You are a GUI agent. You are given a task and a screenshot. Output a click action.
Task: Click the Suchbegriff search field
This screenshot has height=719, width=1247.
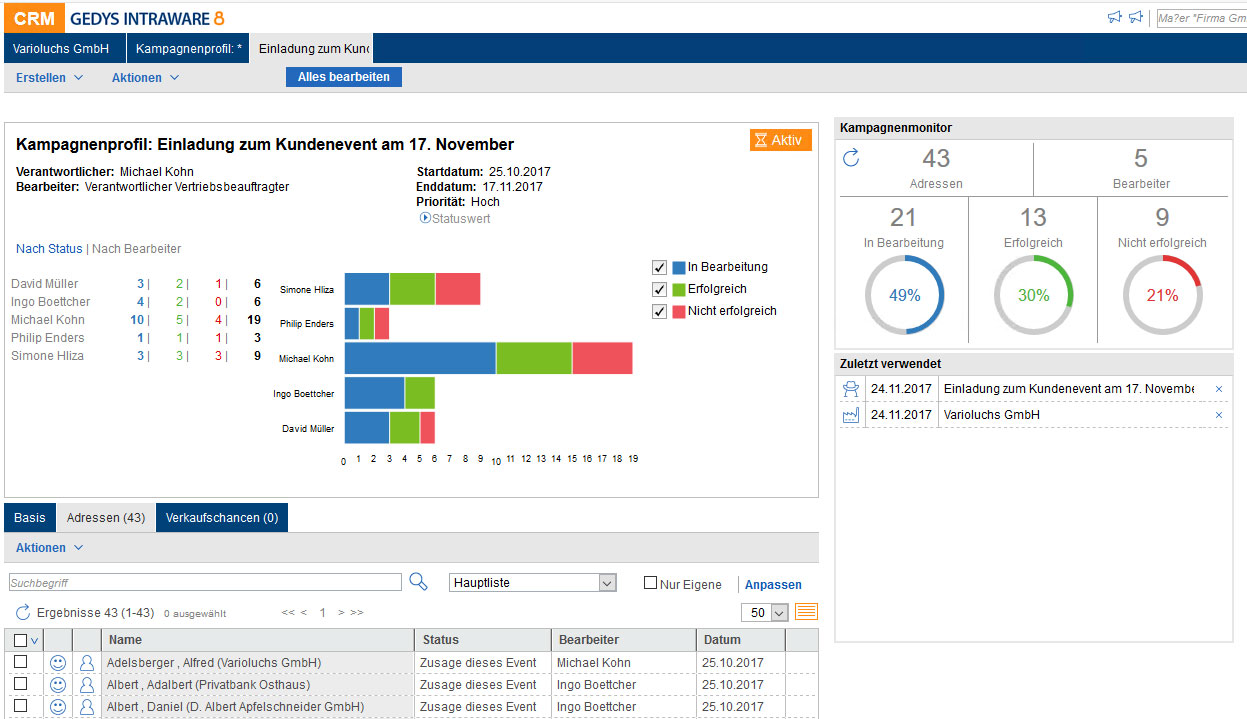[x=205, y=583]
